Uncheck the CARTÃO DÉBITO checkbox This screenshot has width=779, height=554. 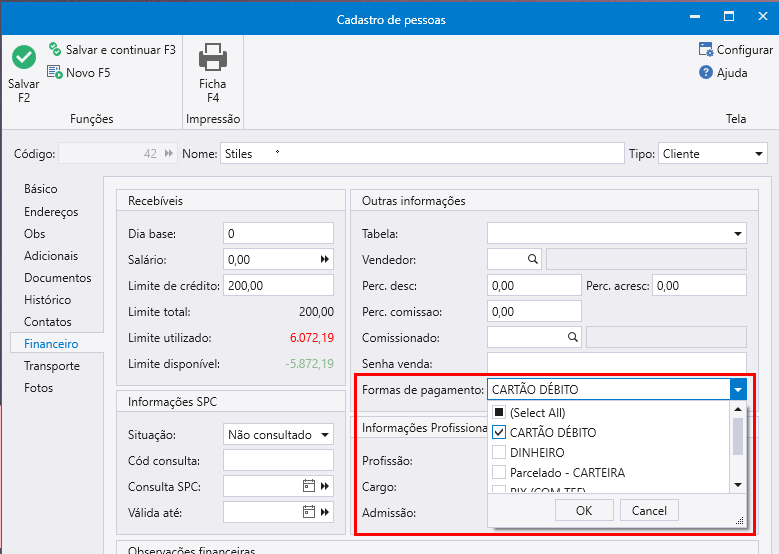pos(499,433)
